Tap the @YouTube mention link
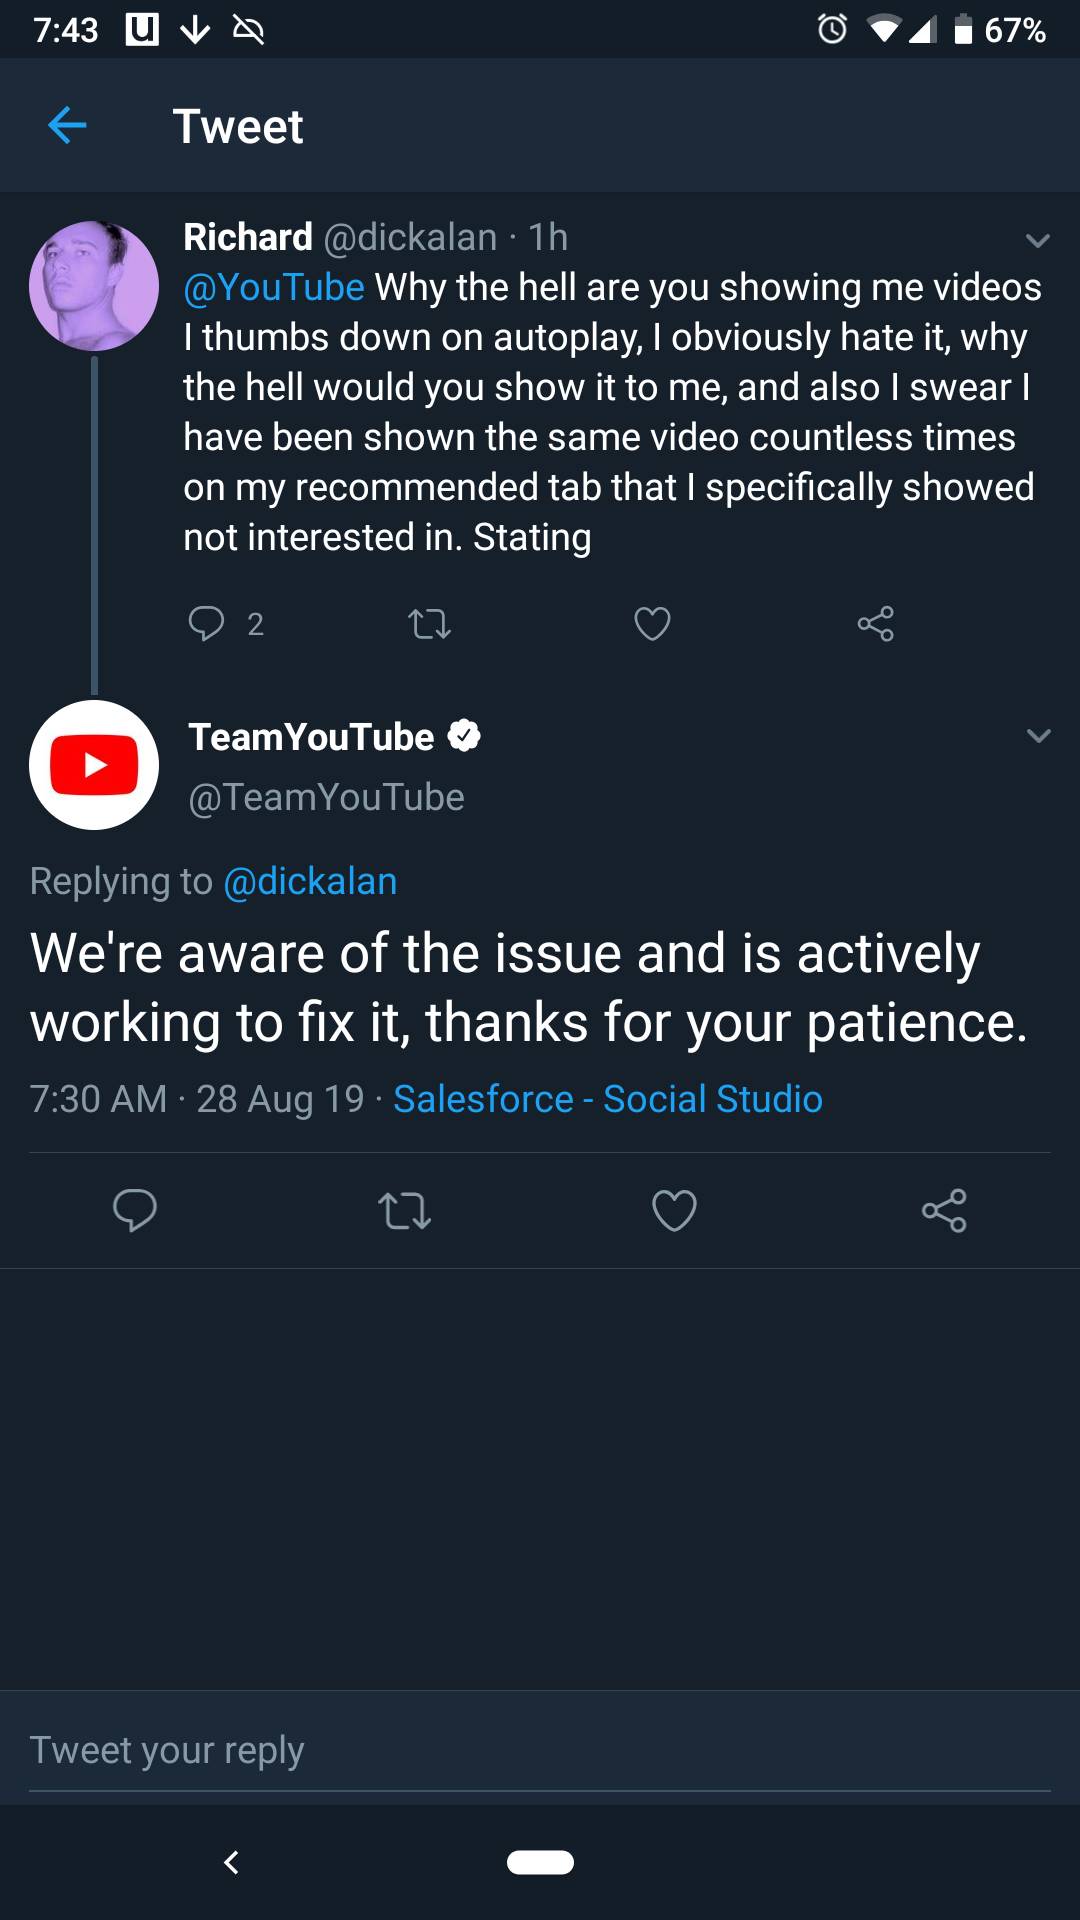1080x1920 pixels. pyautogui.click(x=274, y=288)
